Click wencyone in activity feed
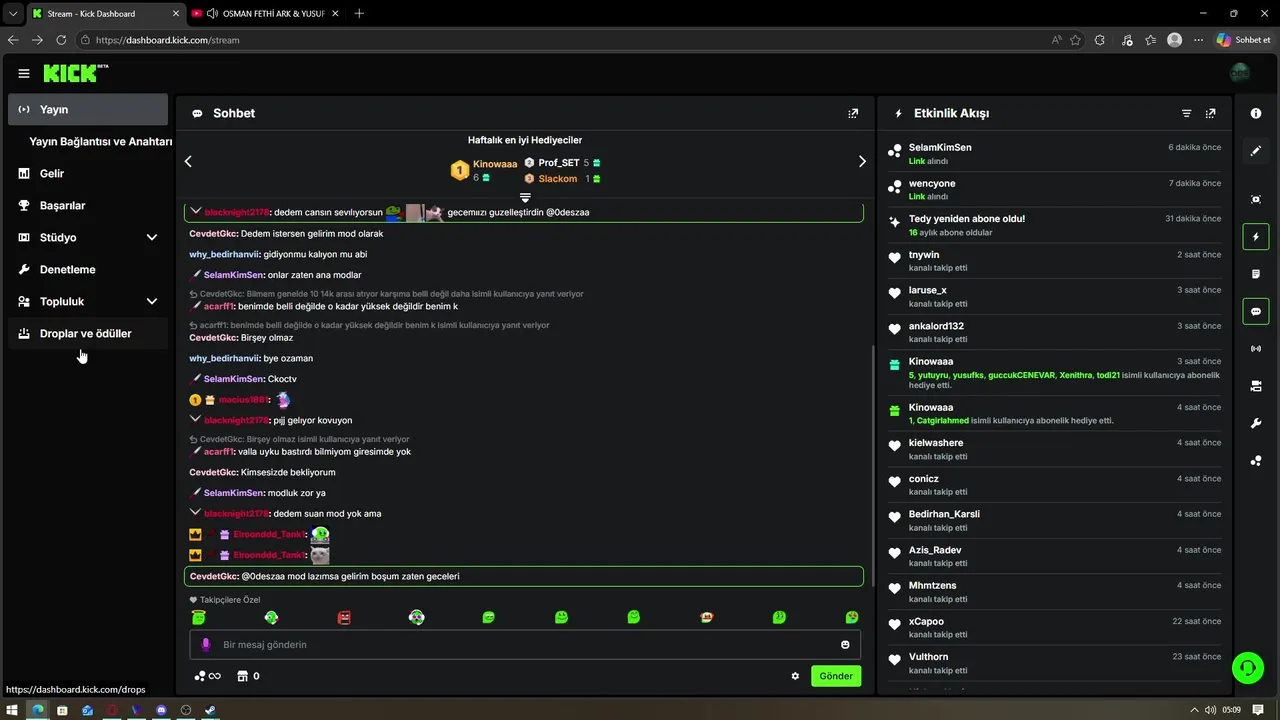The width and height of the screenshot is (1280, 720). 932,183
